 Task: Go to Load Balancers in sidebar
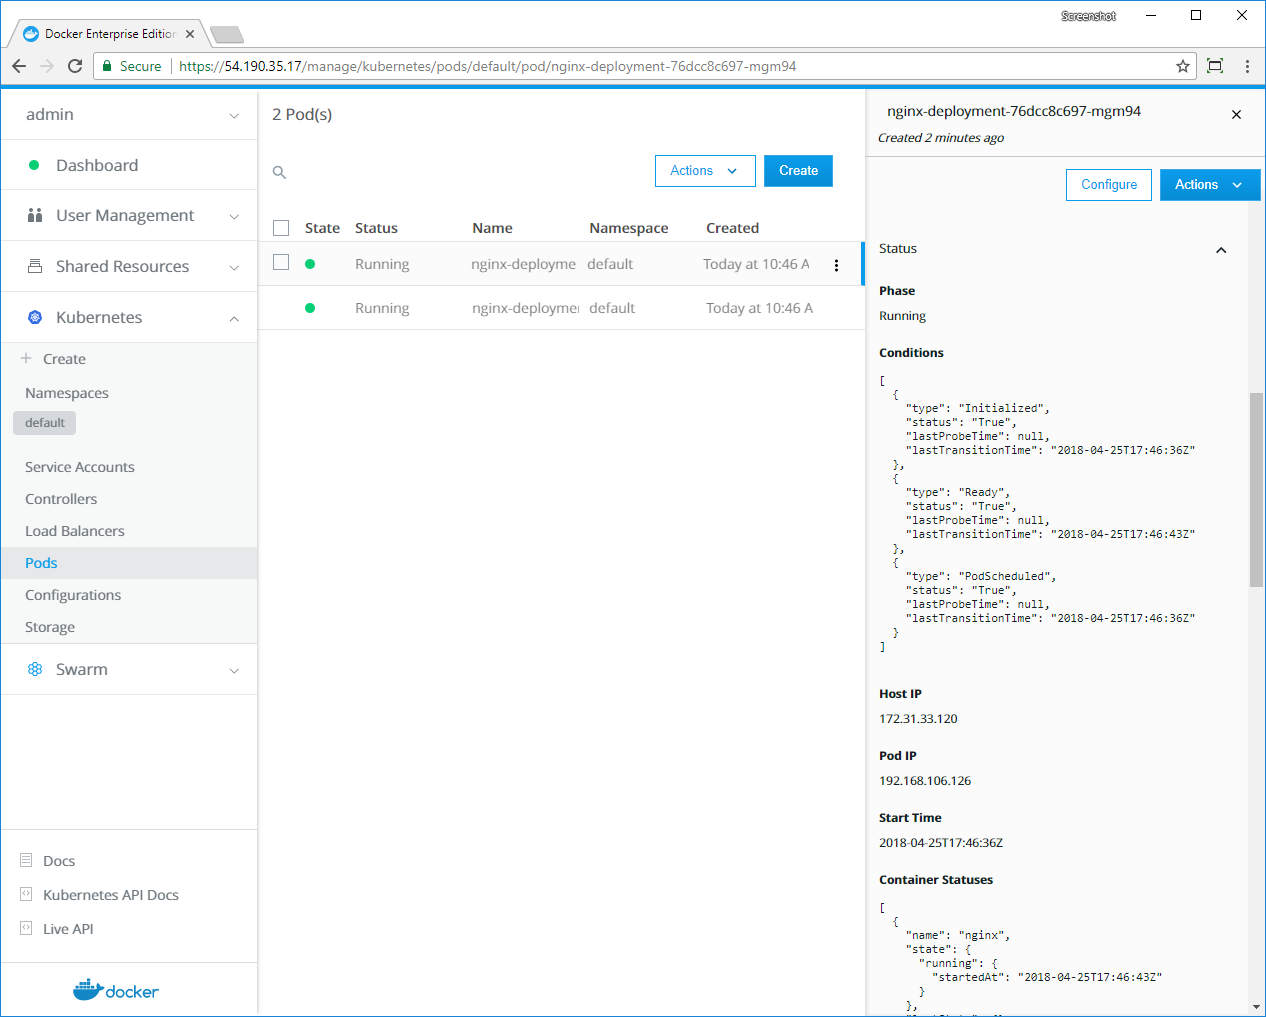(75, 531)
